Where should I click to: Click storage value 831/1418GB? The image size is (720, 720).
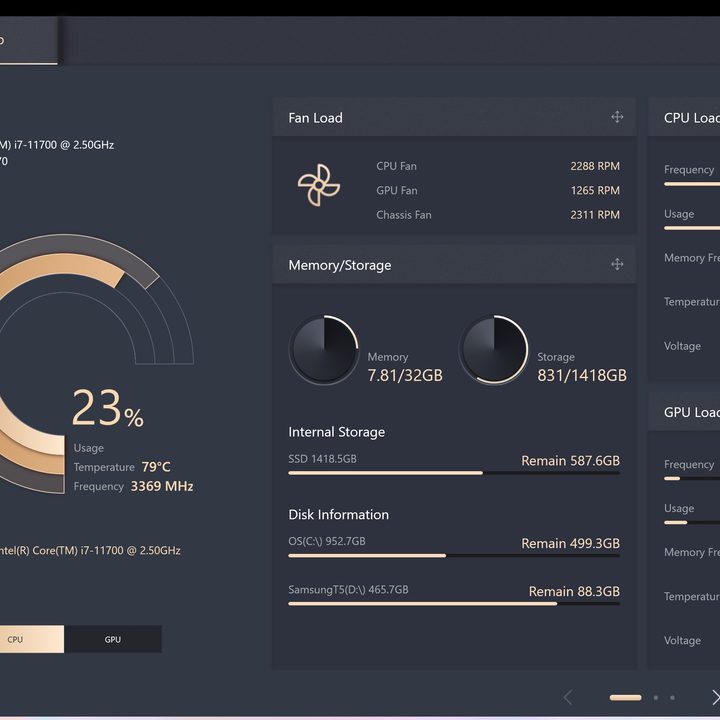582,375
